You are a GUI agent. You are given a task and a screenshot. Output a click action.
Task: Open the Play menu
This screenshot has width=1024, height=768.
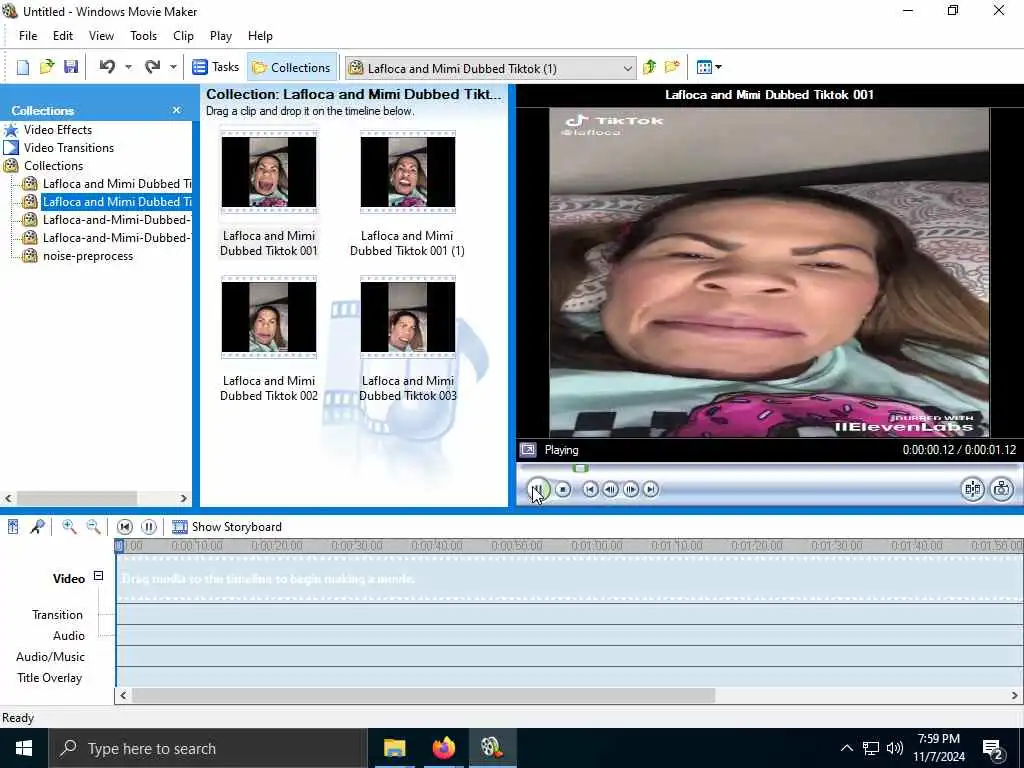pos(221,36)
